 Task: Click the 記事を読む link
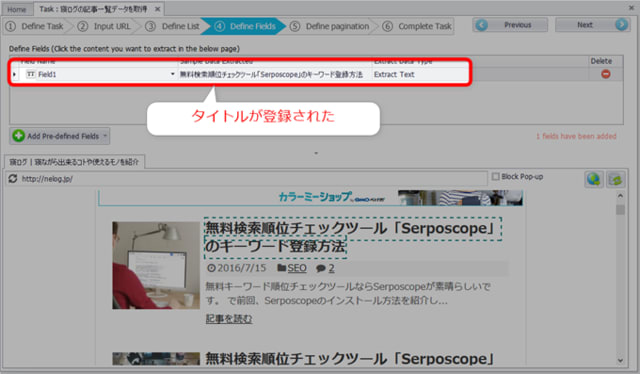[229, 318]
